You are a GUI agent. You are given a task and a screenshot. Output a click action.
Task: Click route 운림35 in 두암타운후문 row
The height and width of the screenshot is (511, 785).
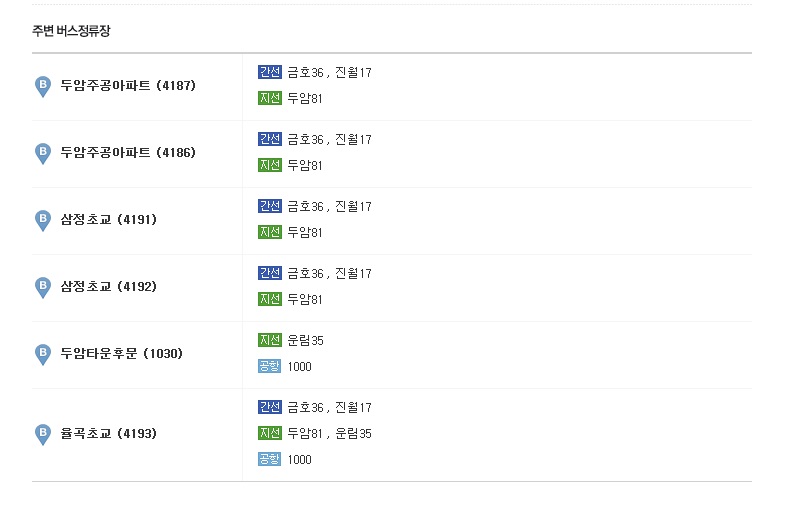point(305,341)
